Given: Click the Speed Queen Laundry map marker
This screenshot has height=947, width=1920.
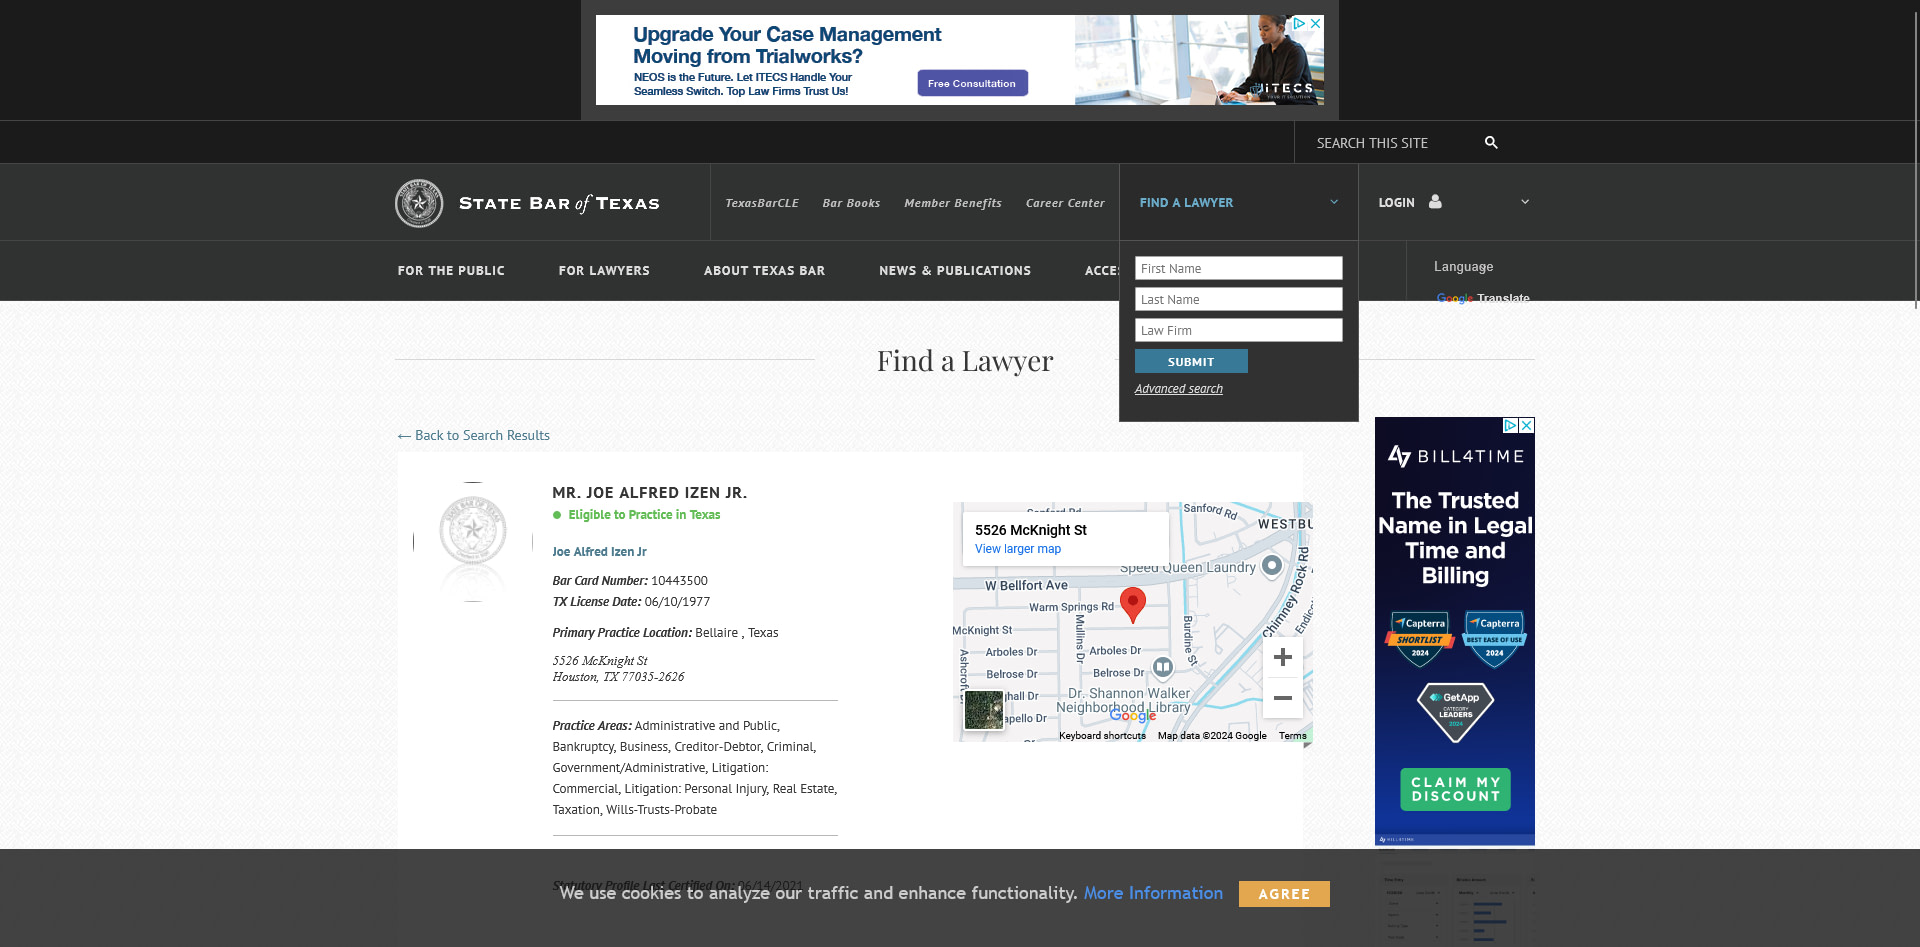Looking at the screenshot, I should click(x=1271, y=565).
